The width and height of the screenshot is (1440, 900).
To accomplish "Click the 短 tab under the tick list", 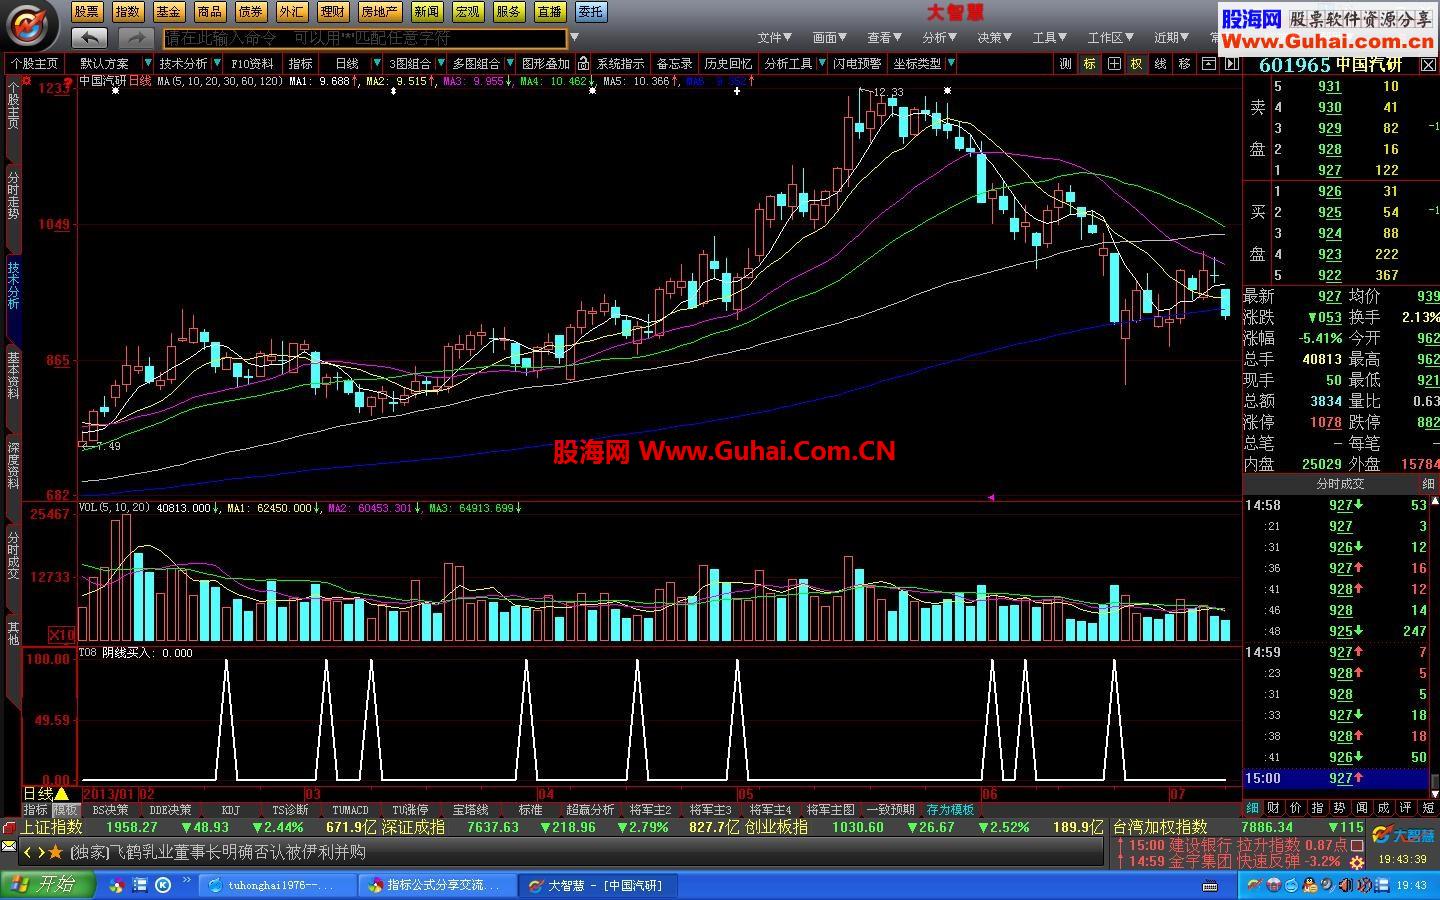I will coord(1428,807).
